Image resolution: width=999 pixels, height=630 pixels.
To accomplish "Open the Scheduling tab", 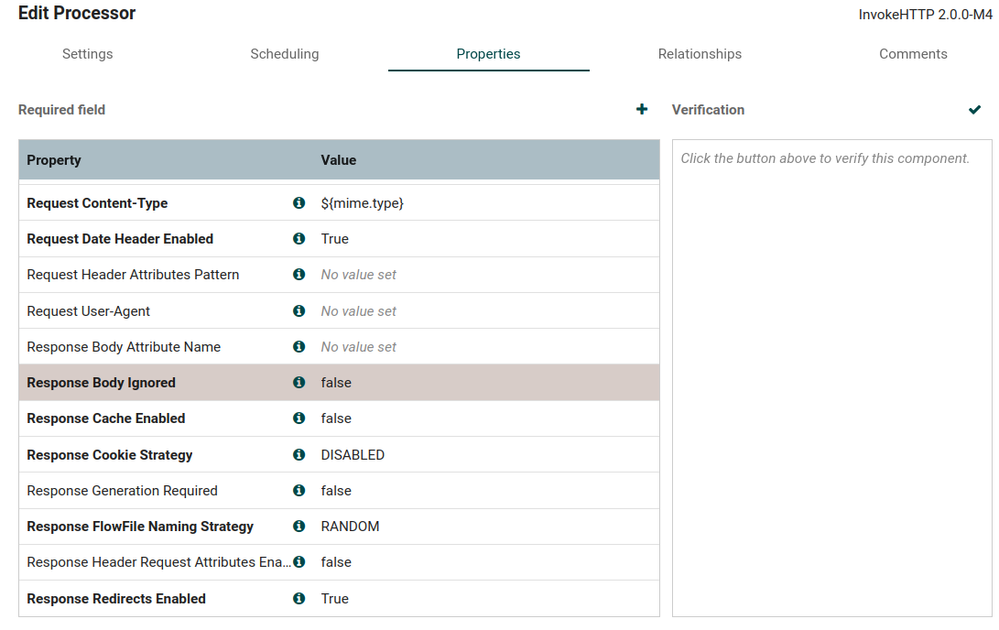I will pyautogui.click(x=285, y=54).
